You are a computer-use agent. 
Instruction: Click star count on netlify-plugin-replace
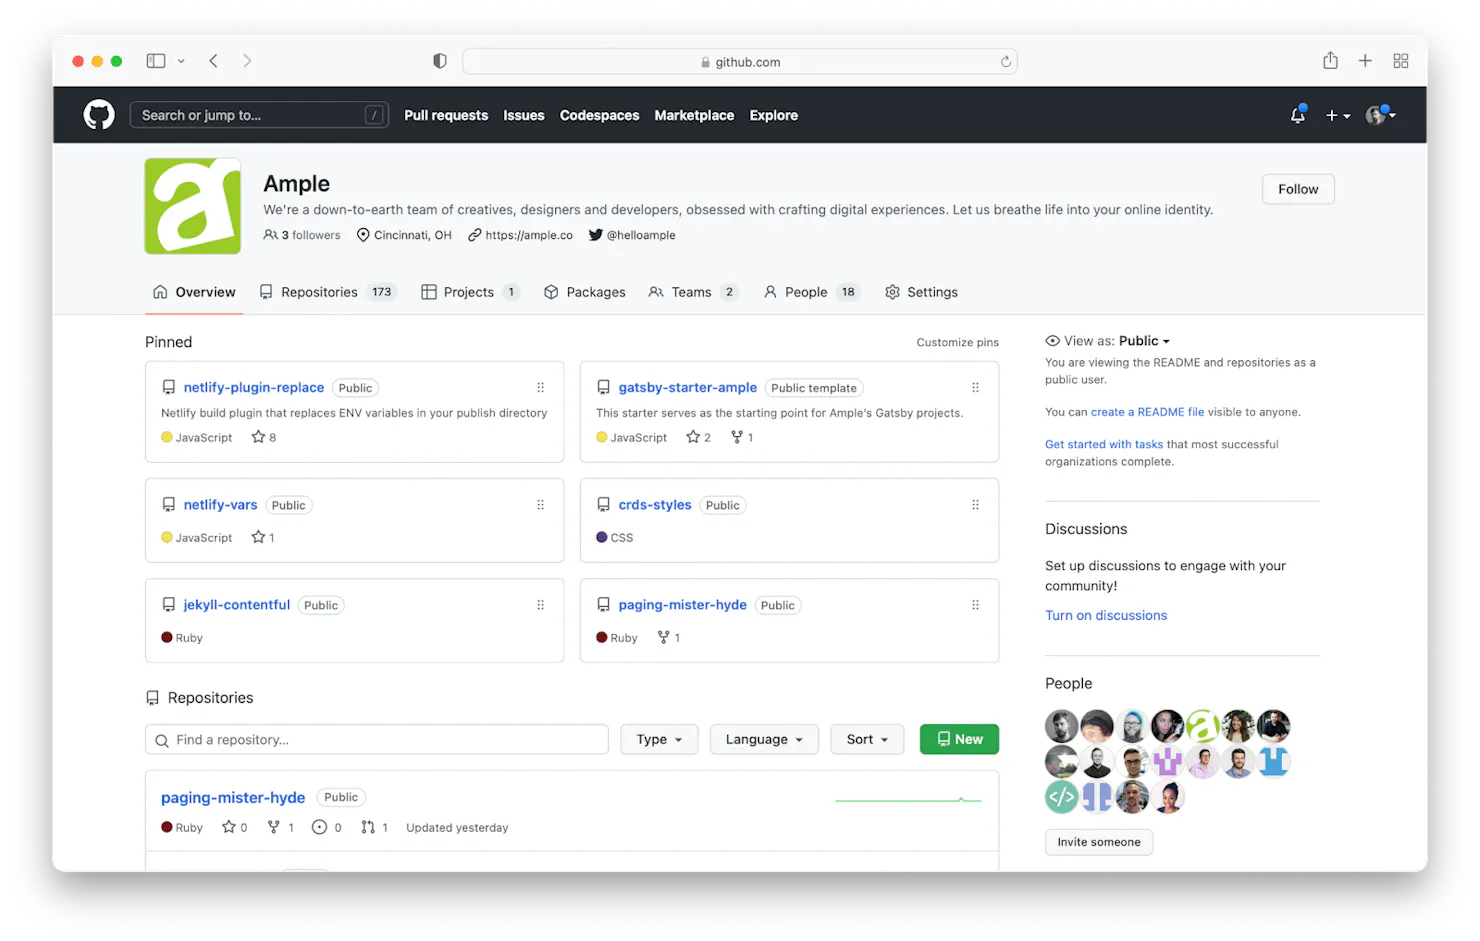pyautogui.click(x=264, y=437)
